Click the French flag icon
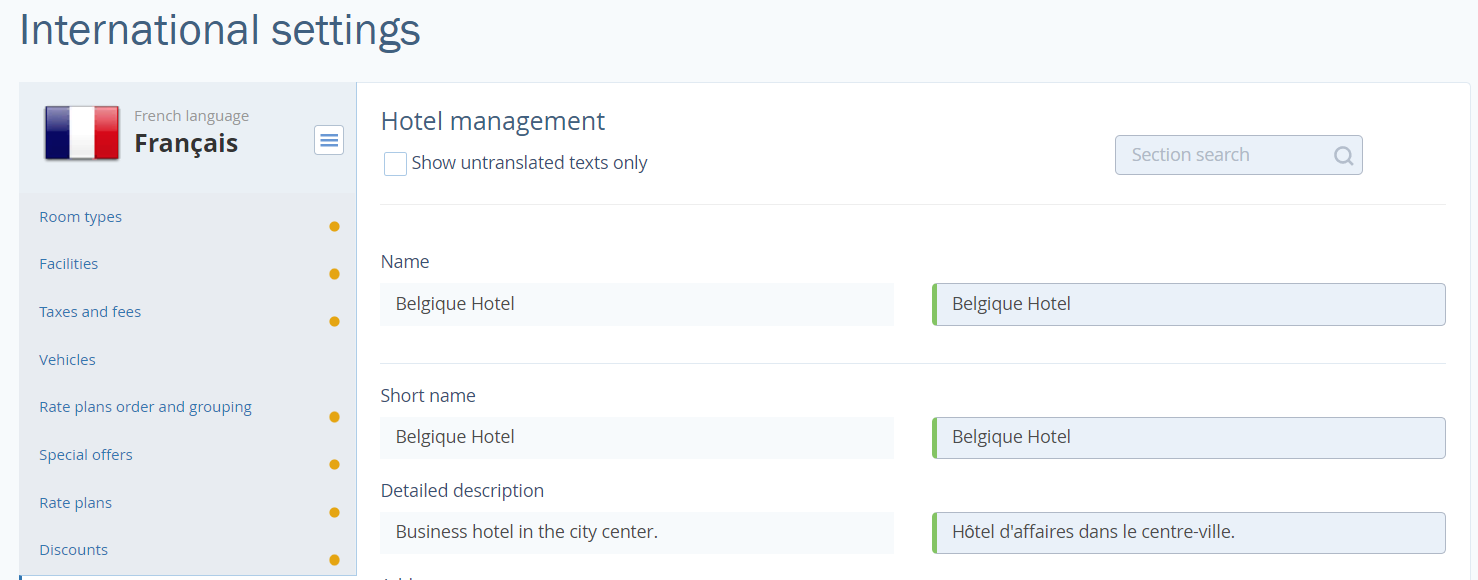 coord(82,133)
